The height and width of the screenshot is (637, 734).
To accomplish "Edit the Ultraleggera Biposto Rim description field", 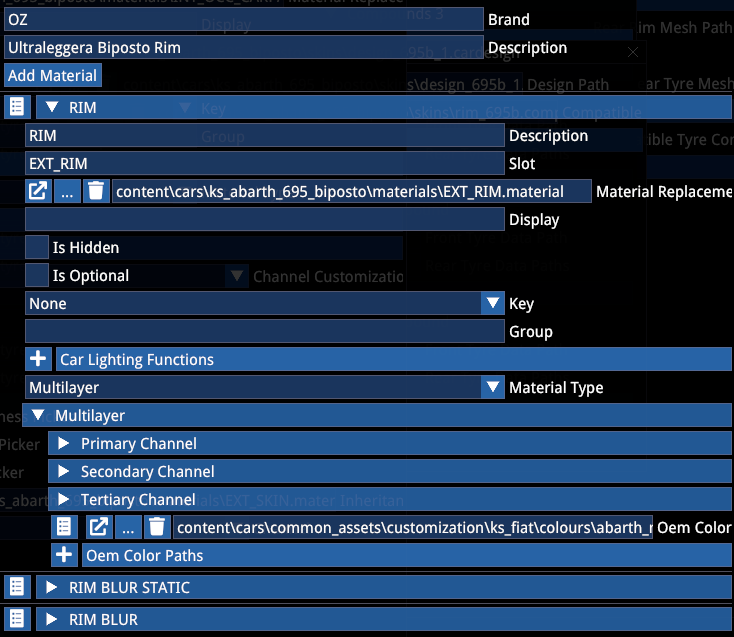I will pos(244,47).
